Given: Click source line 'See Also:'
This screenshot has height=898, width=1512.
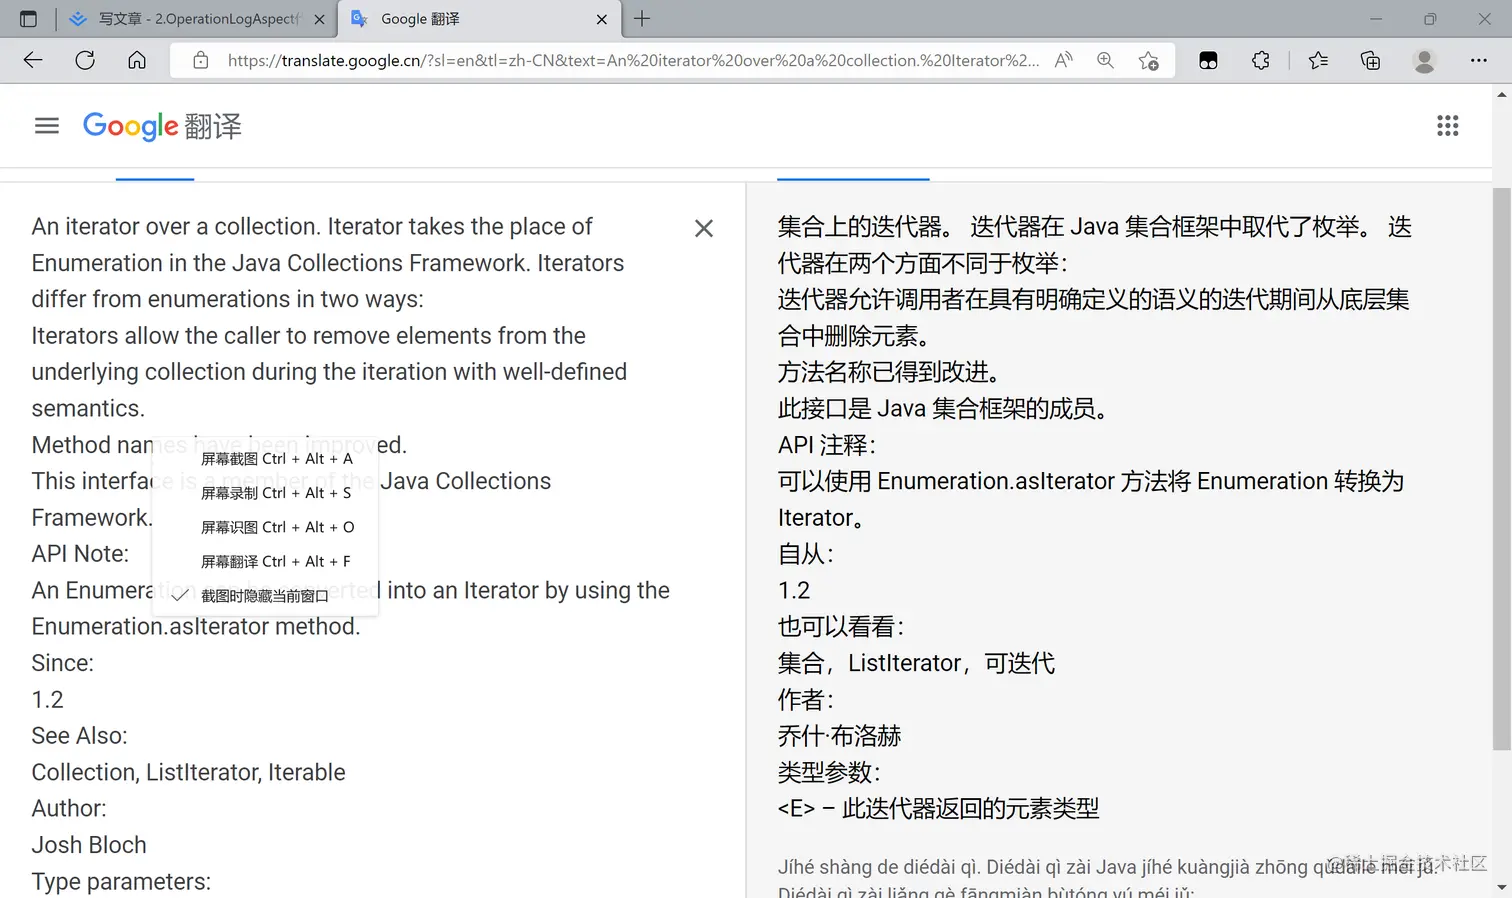Looking at the screenshot, I should click(79, 736).
